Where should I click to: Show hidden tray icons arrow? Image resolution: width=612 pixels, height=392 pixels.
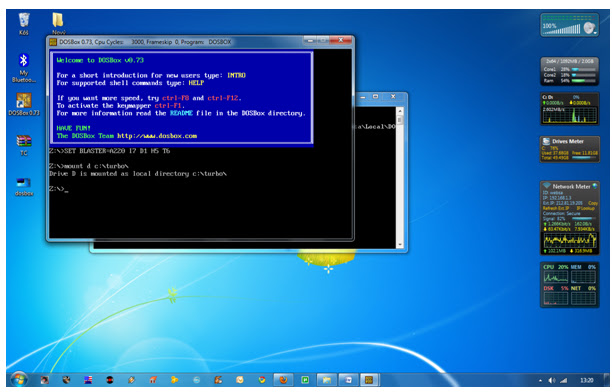[540, 380]
